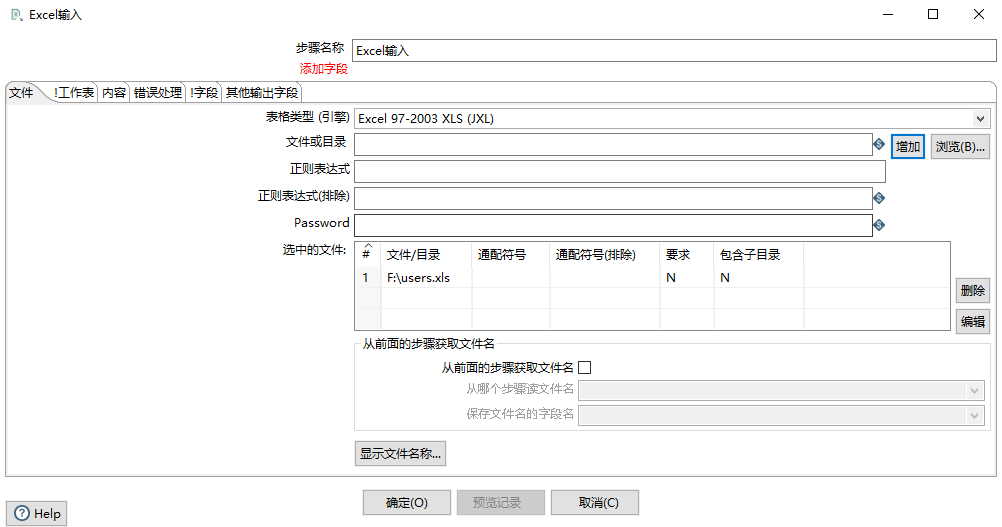Viewport: 1002px width, 527px height.
Task: Open Help via question mark icon
Action: coord(22,513)
